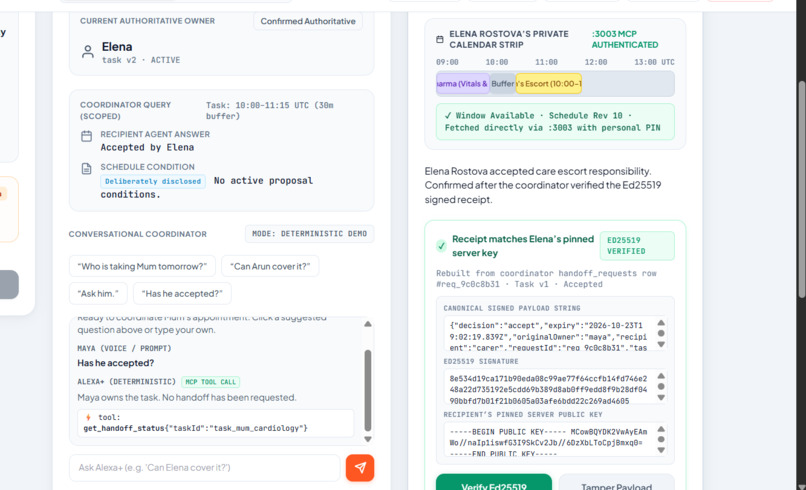Viewport: 806px width, 490px height.
Task: Click the calendar icon of Elena's private calendar strip
Action: click(x=439, y=39)
